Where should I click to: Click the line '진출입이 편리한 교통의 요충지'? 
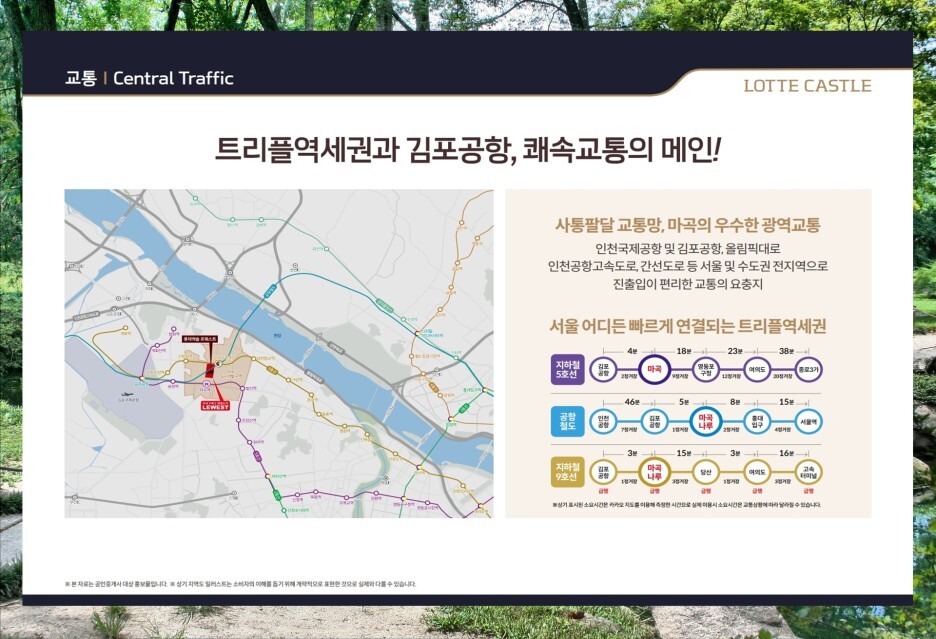688,284
